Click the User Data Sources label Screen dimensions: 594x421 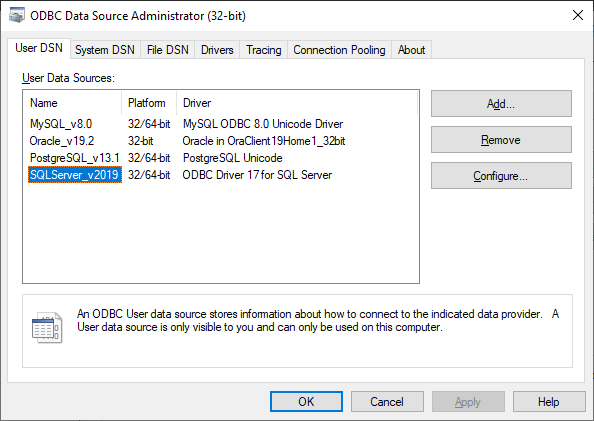coord(68,78)
